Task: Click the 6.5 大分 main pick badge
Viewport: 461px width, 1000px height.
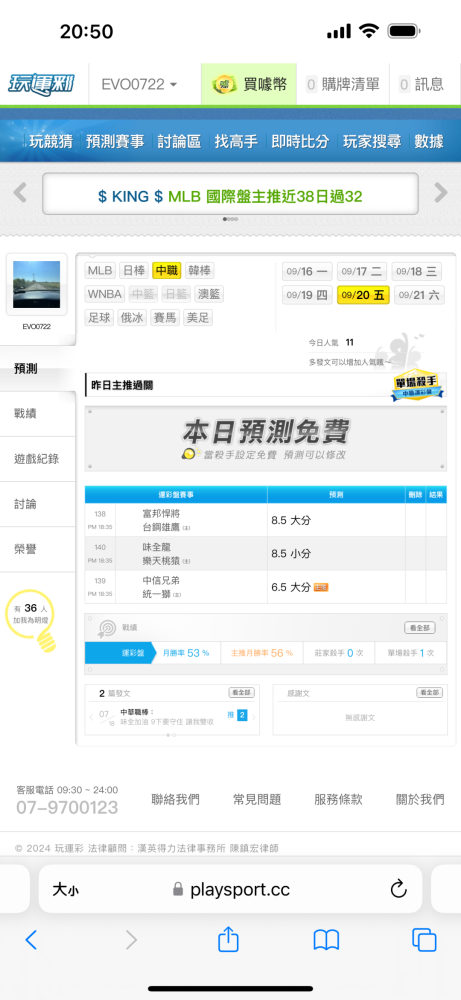Action: [x=321, y=587]
